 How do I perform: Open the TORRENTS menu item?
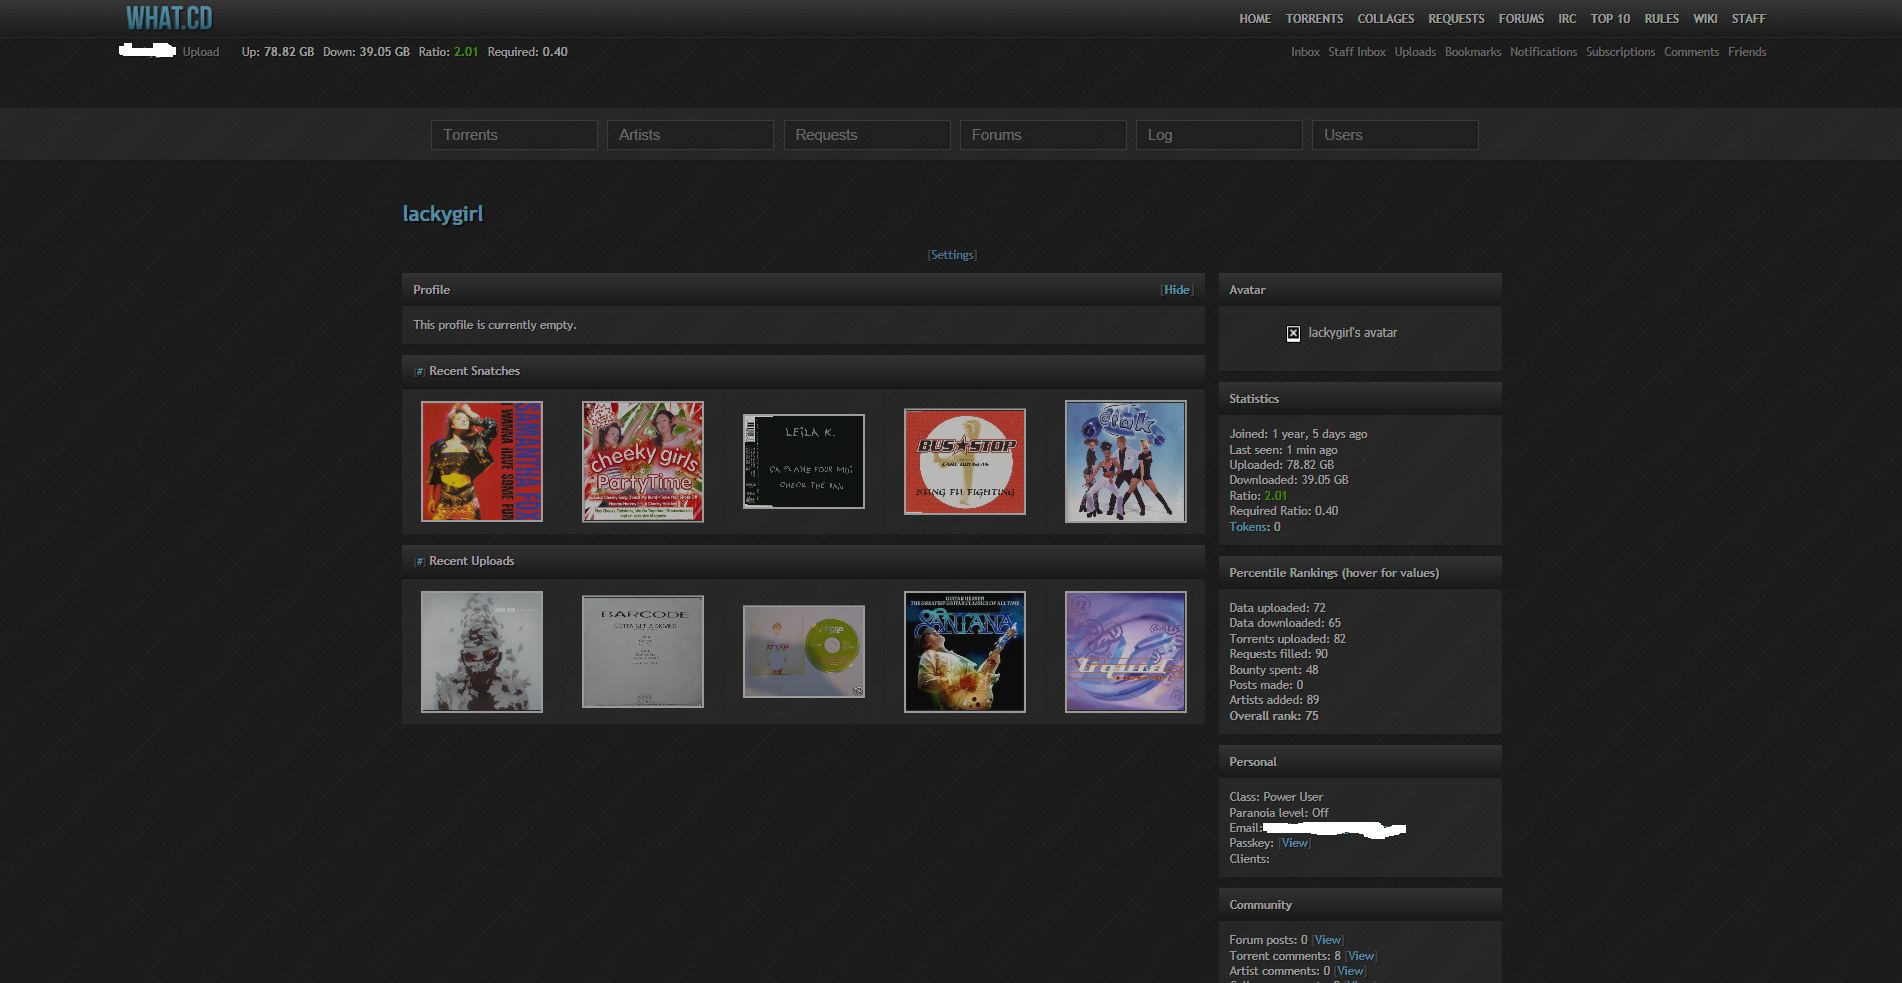[1314, 19]
